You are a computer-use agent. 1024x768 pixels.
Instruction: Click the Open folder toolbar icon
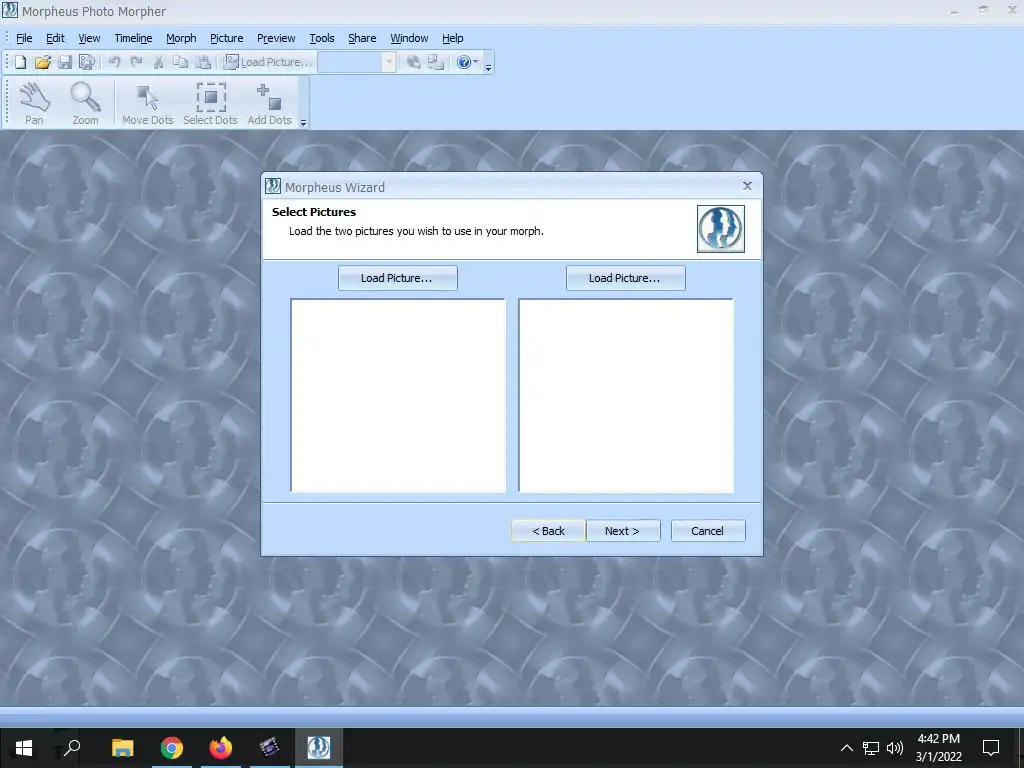42,62
